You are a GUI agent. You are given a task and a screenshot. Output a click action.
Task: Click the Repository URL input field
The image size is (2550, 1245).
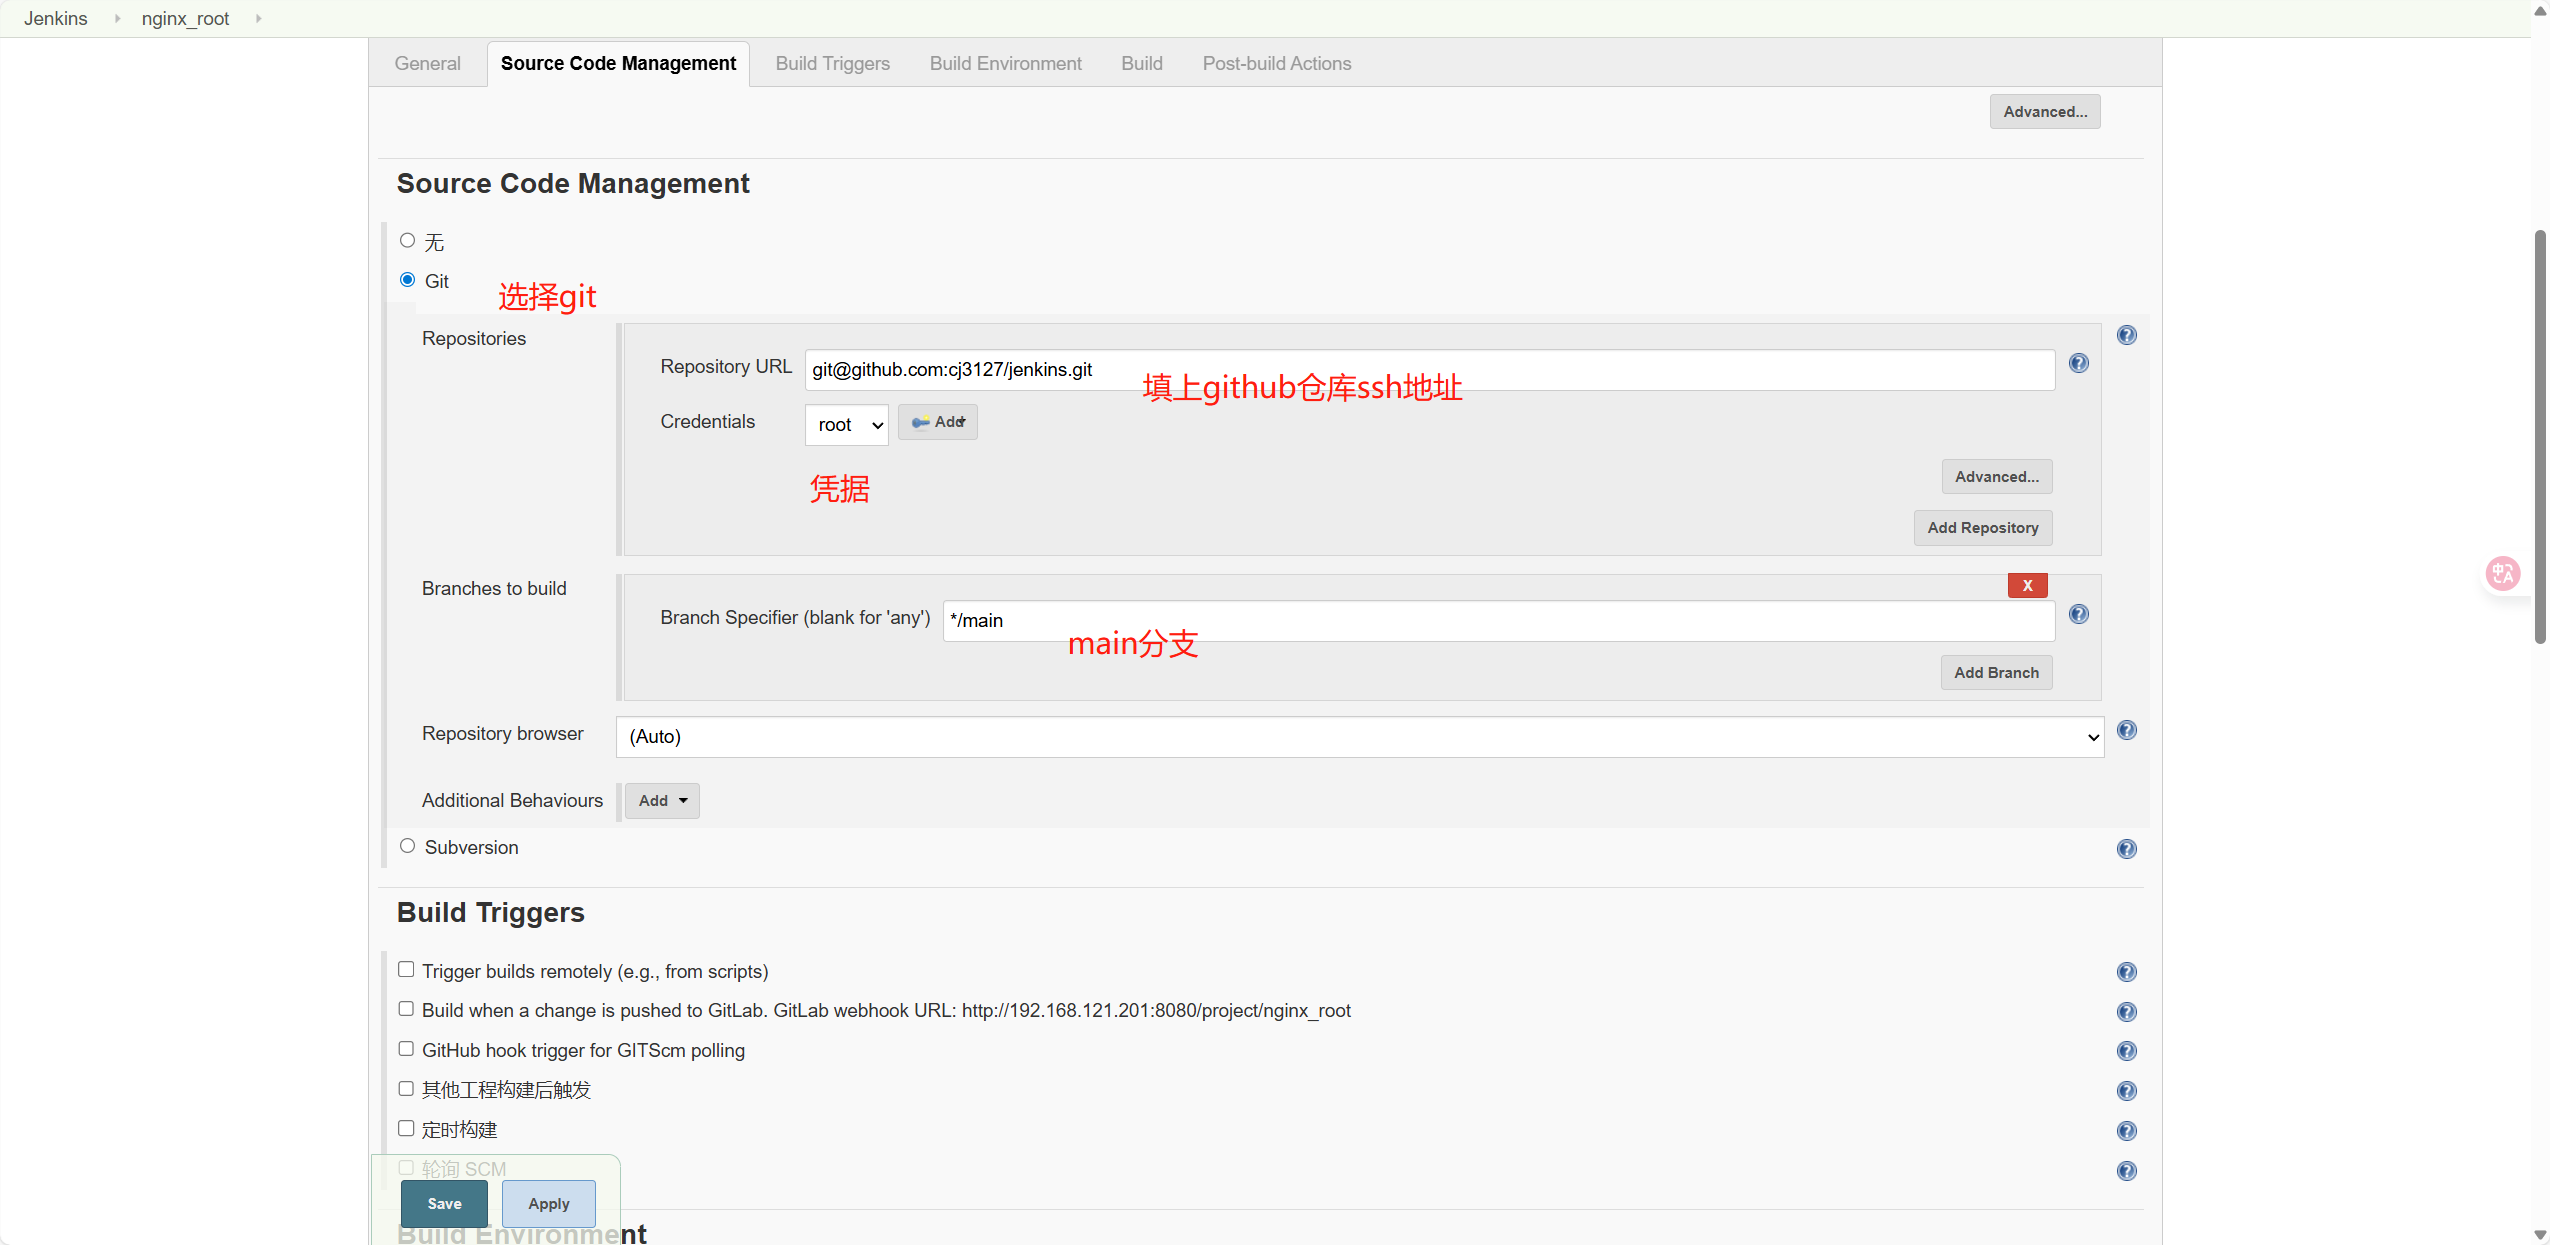tap(1429, 370)
